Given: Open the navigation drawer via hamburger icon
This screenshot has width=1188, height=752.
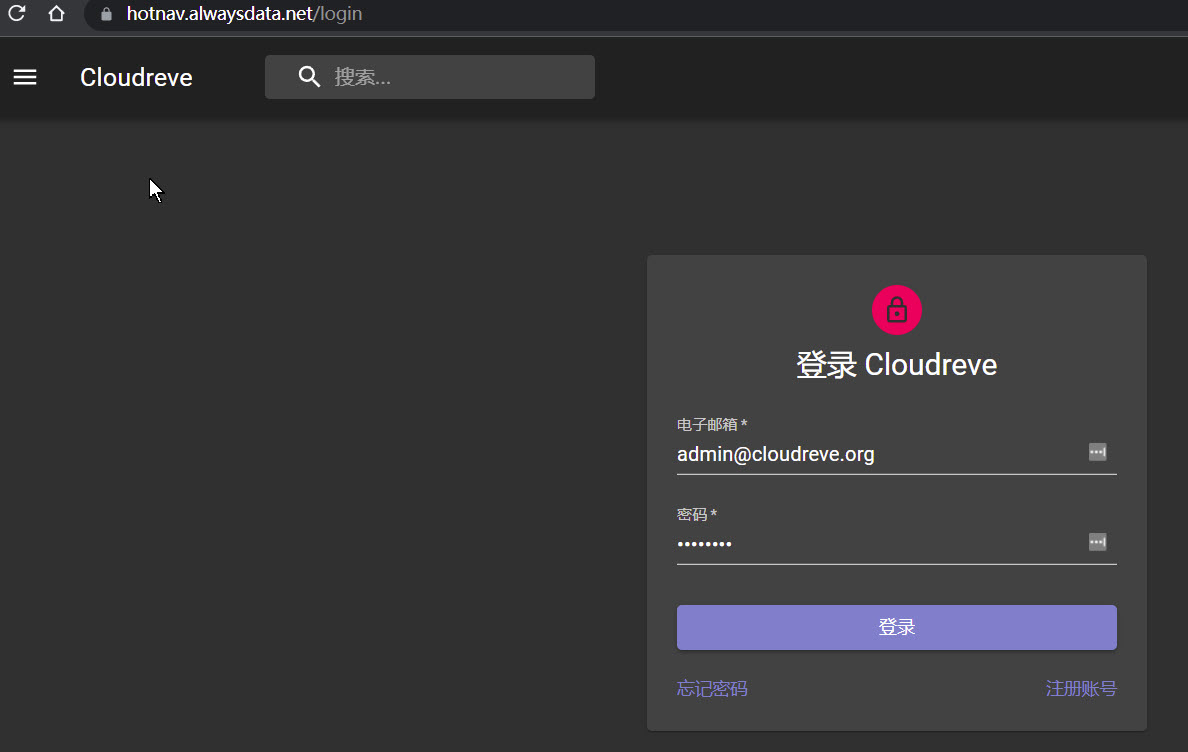Looking at the screenshot, I should point(25,77).
